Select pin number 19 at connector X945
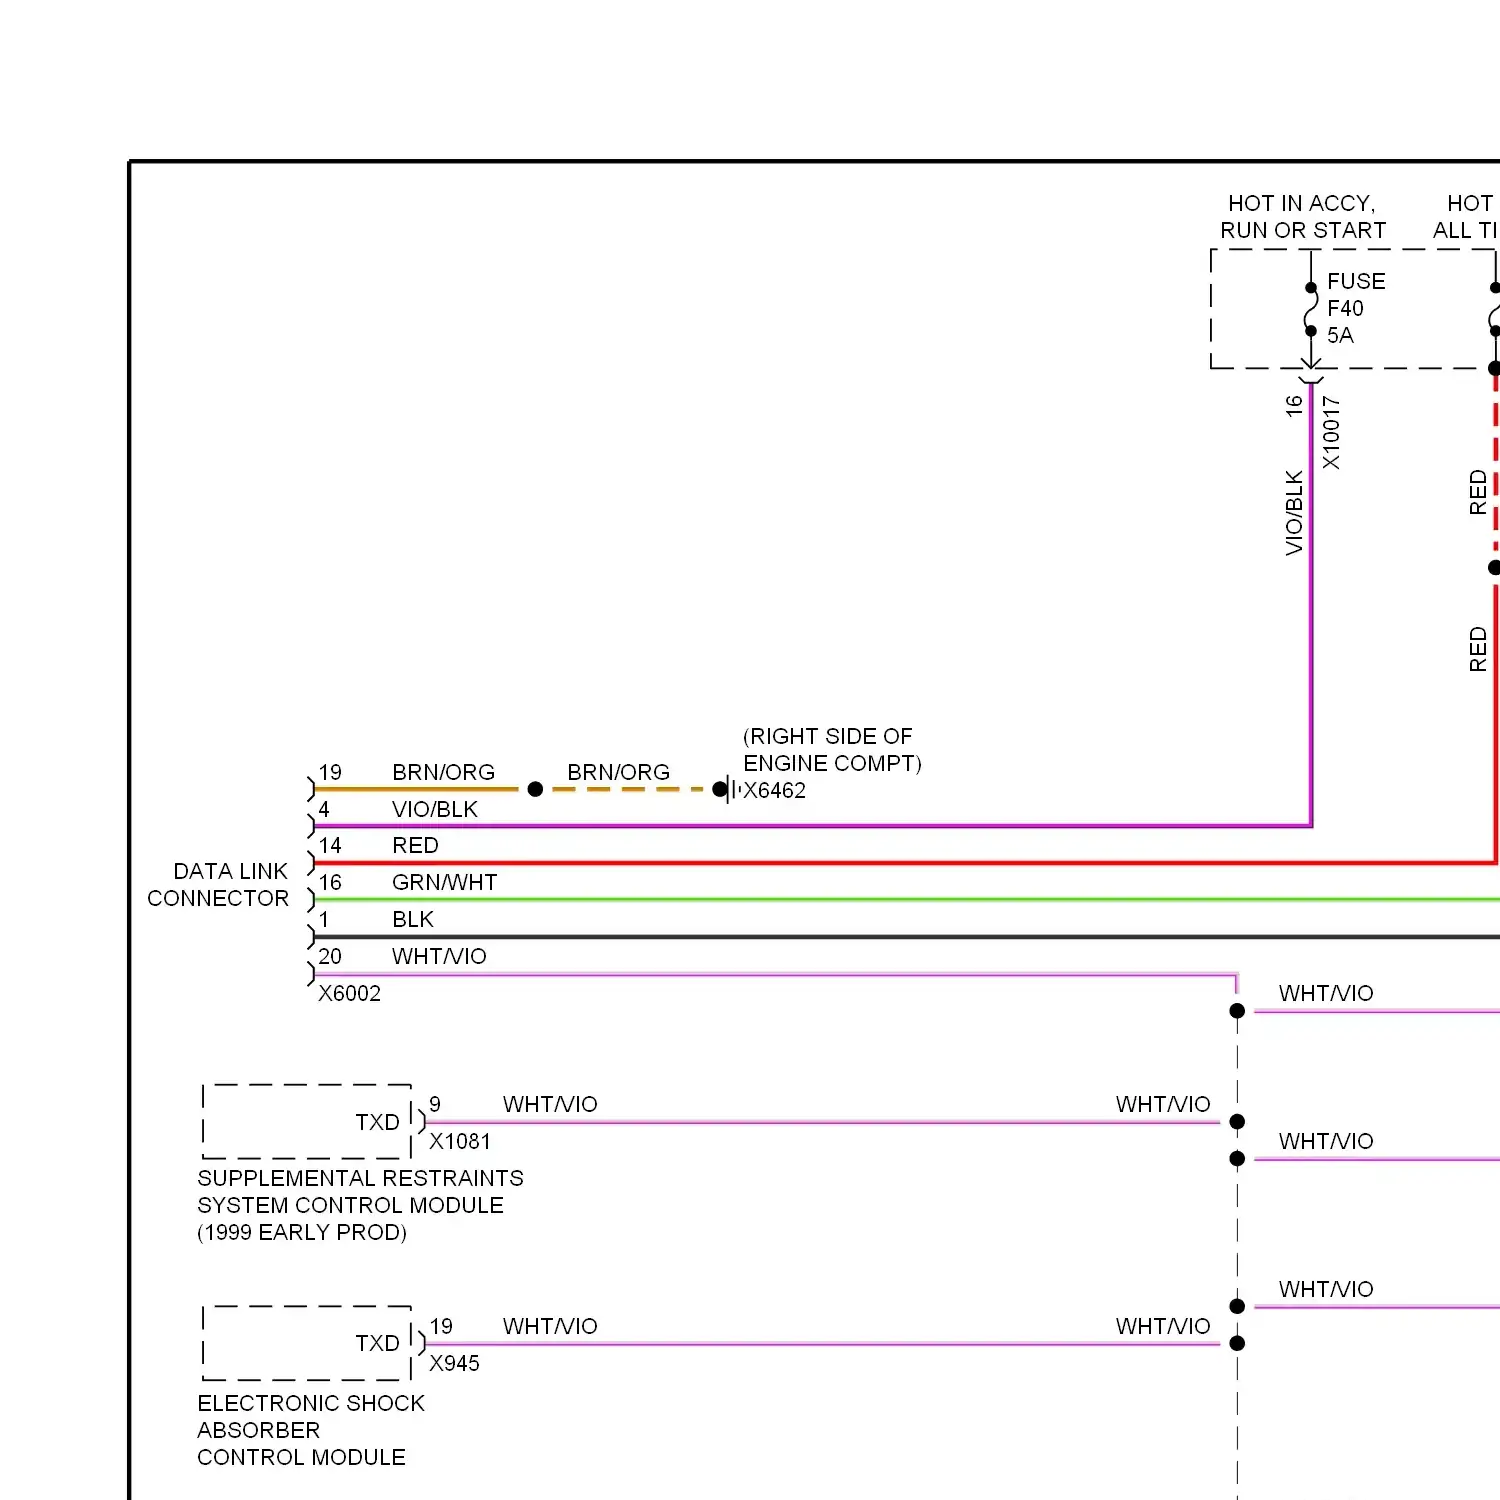The image size is (1500, 1500). pos(441,1326)
